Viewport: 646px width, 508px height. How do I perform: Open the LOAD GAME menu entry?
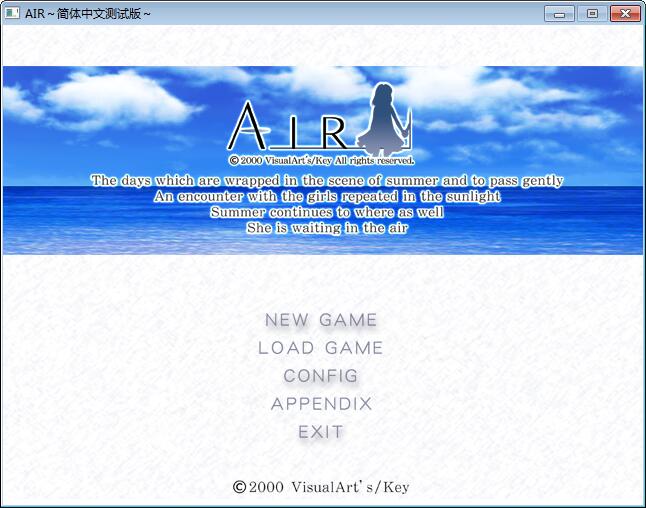click(321, 348)
